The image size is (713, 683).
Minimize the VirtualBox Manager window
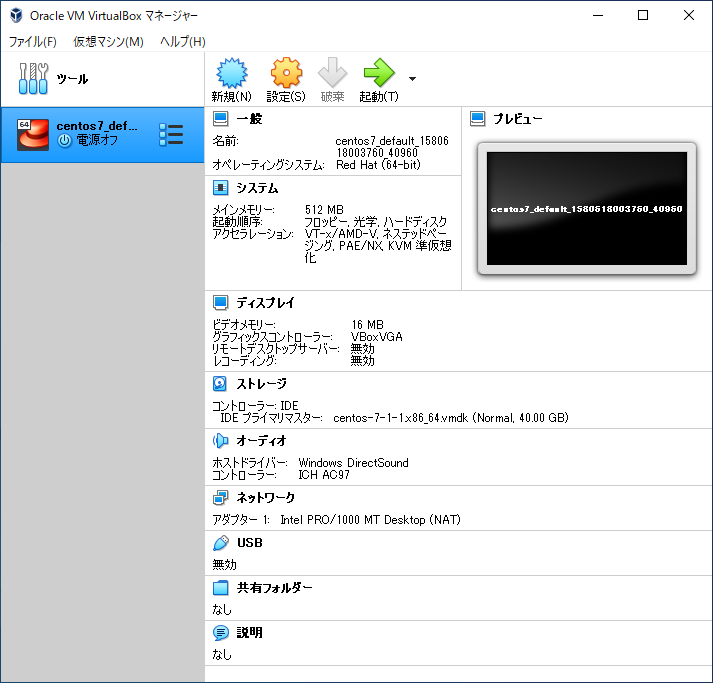598,15
